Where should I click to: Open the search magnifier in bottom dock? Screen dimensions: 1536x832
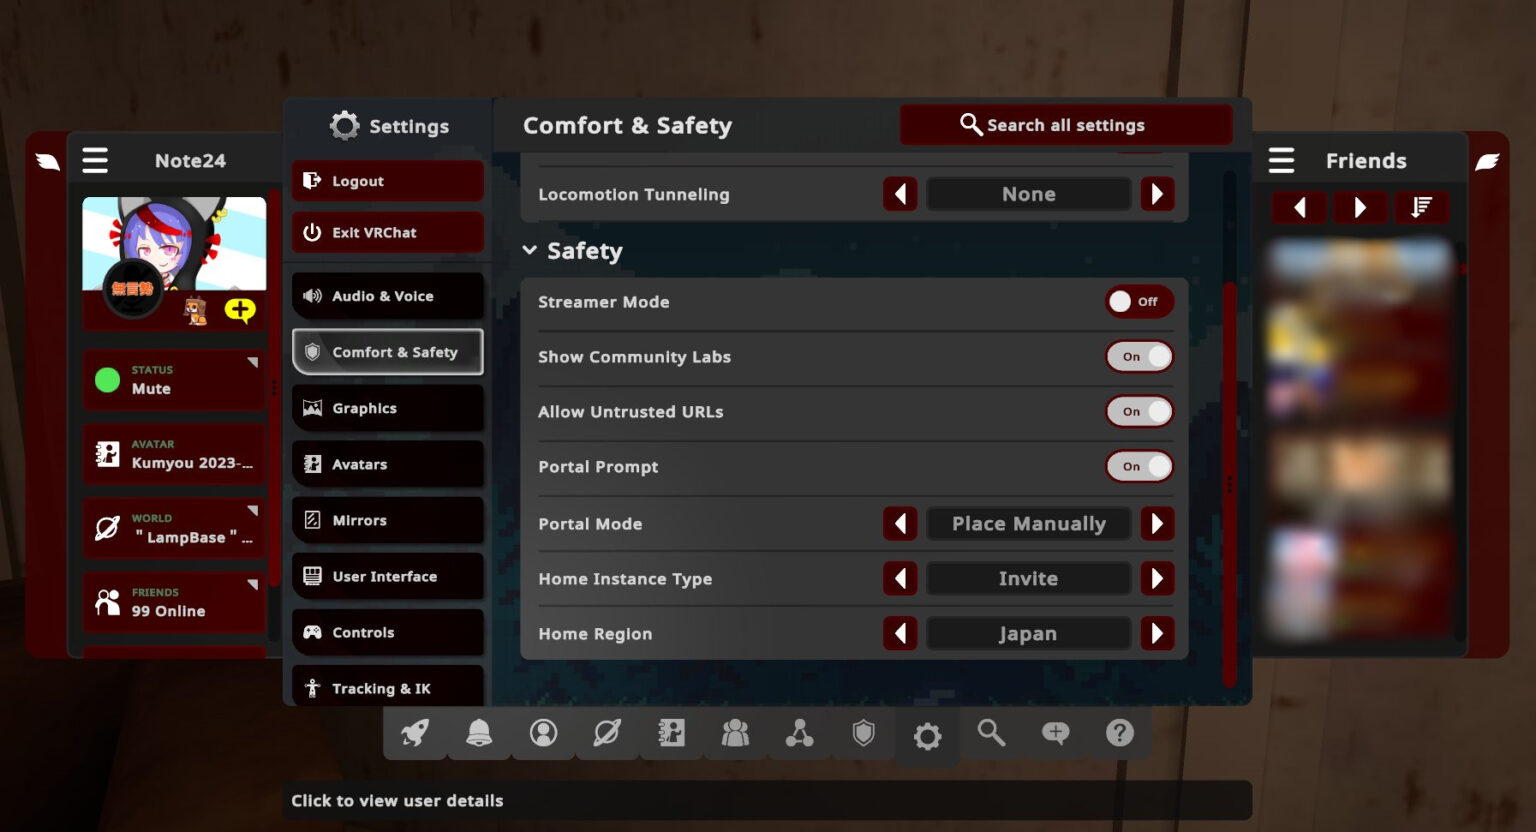[x=991, y=733]
